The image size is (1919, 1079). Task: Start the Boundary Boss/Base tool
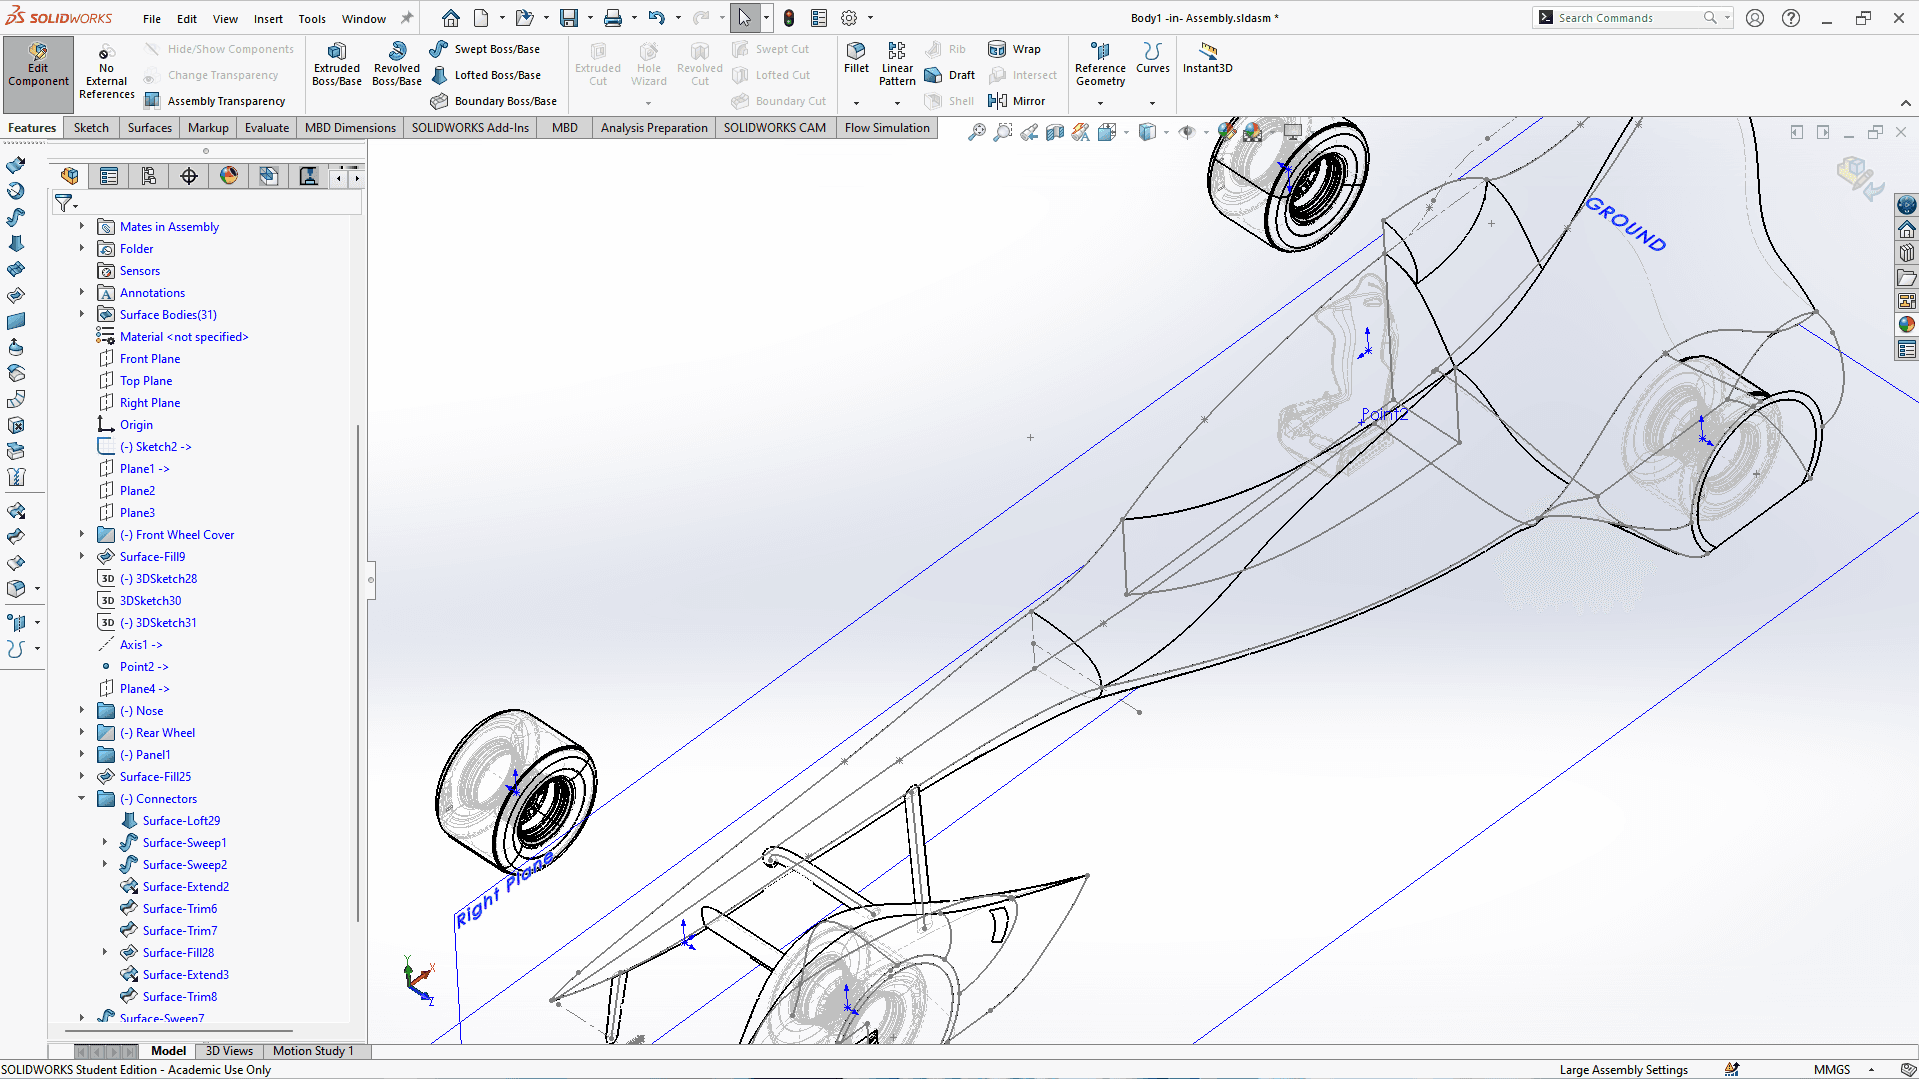[494, 101]
